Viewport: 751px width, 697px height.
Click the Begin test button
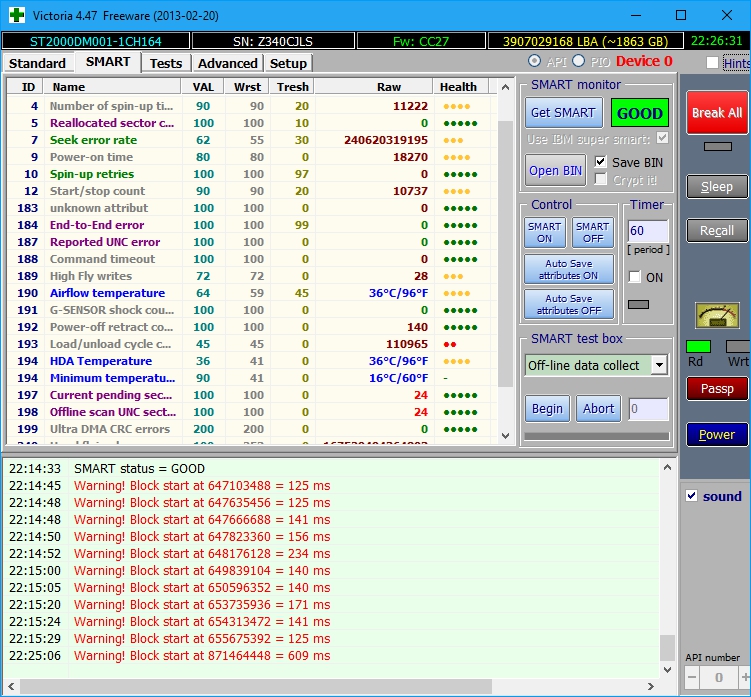[x=547, y=409]
